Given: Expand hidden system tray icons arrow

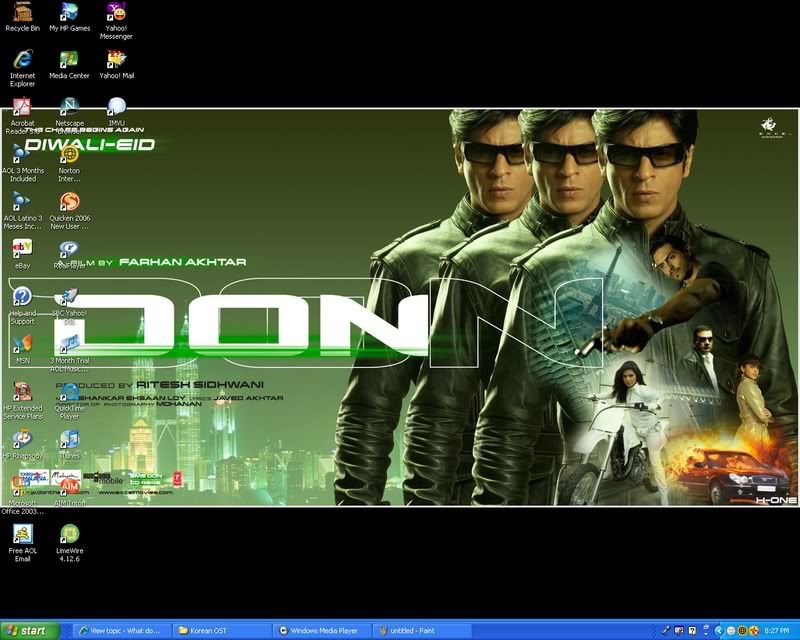Looking at the screenshot, I should 719,631.
